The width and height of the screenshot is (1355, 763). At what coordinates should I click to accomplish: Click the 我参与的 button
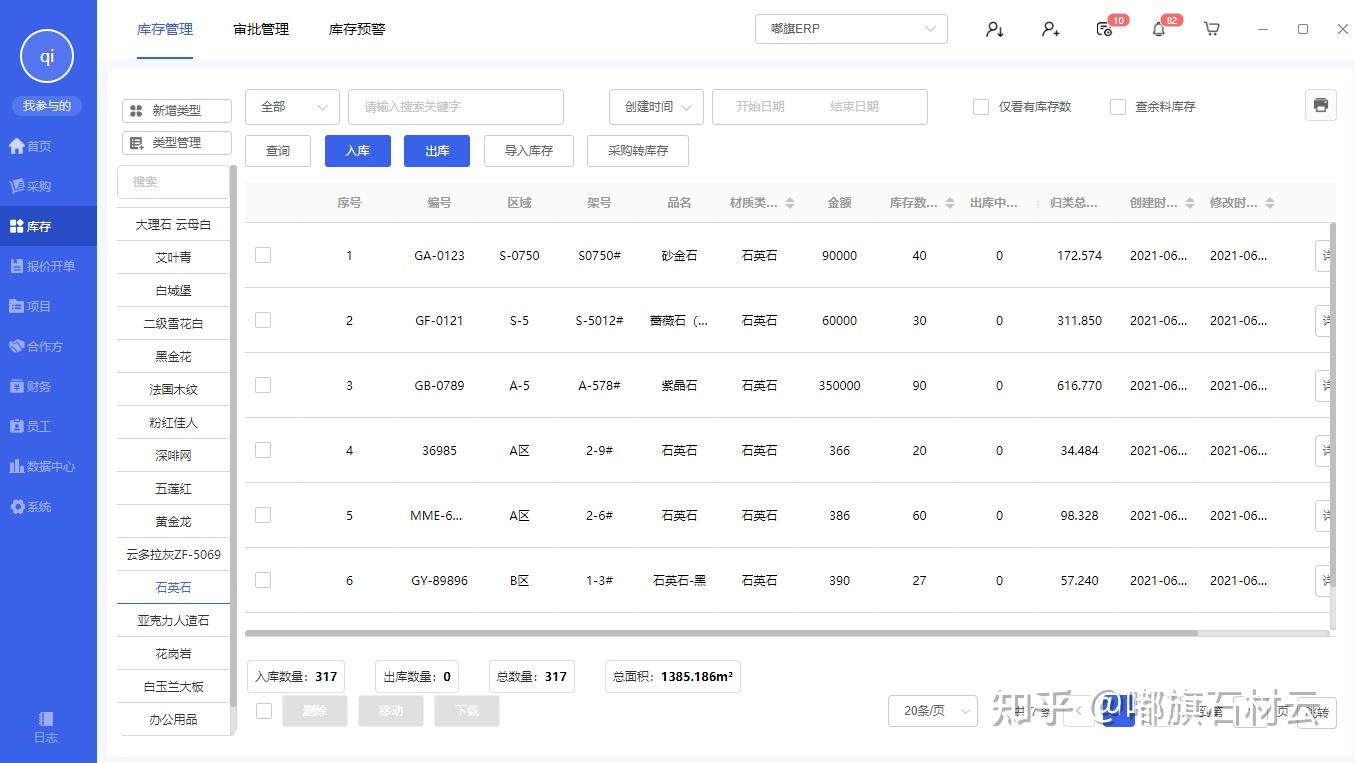tap(47, 106)
